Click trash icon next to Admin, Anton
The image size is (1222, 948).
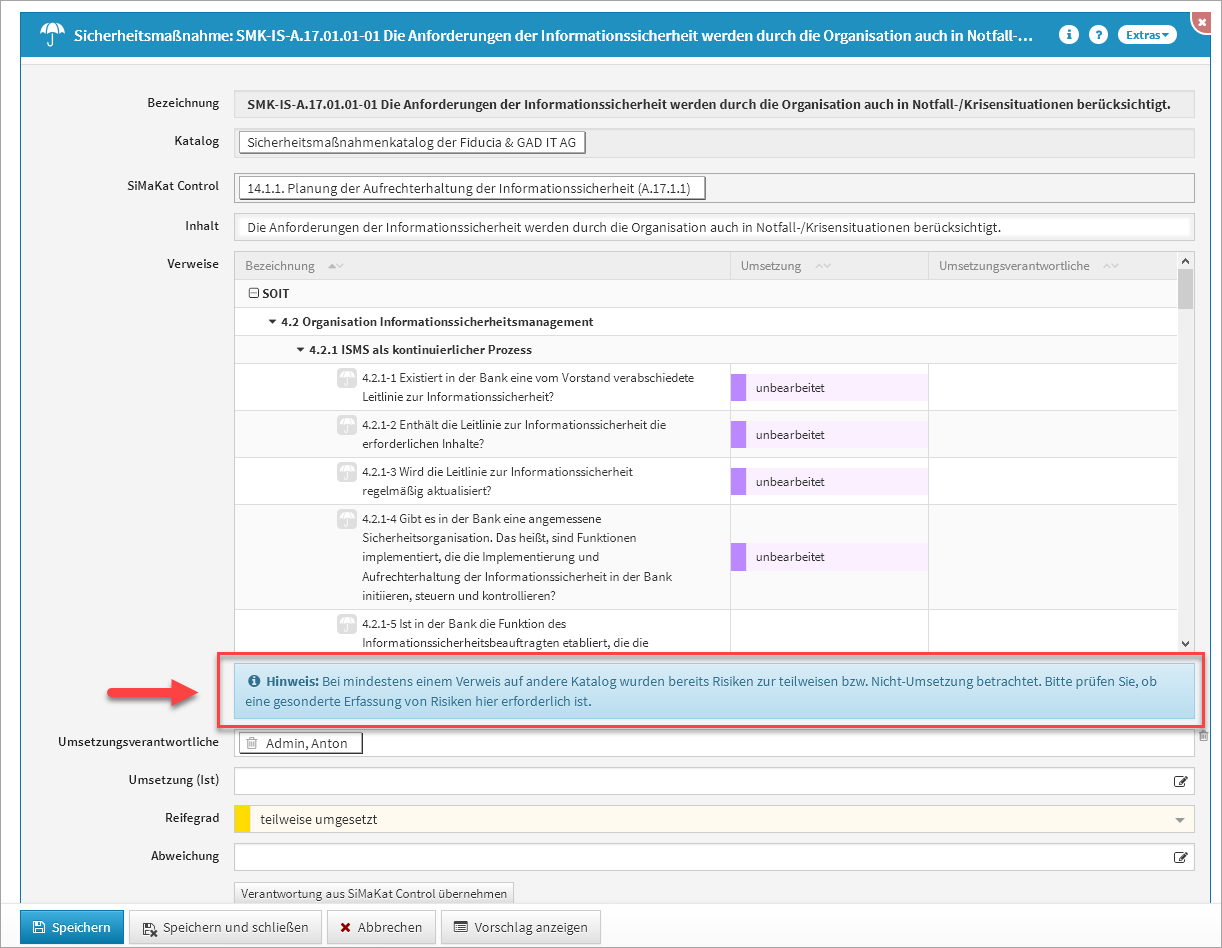(252, 743)
